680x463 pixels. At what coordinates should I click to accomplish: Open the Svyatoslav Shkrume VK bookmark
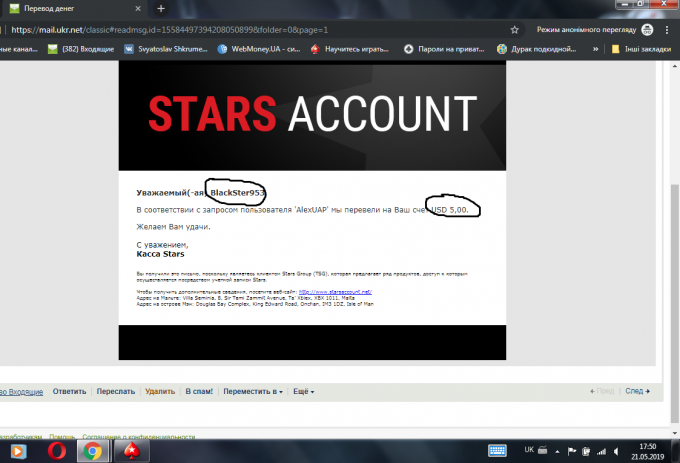coord(166,49)
